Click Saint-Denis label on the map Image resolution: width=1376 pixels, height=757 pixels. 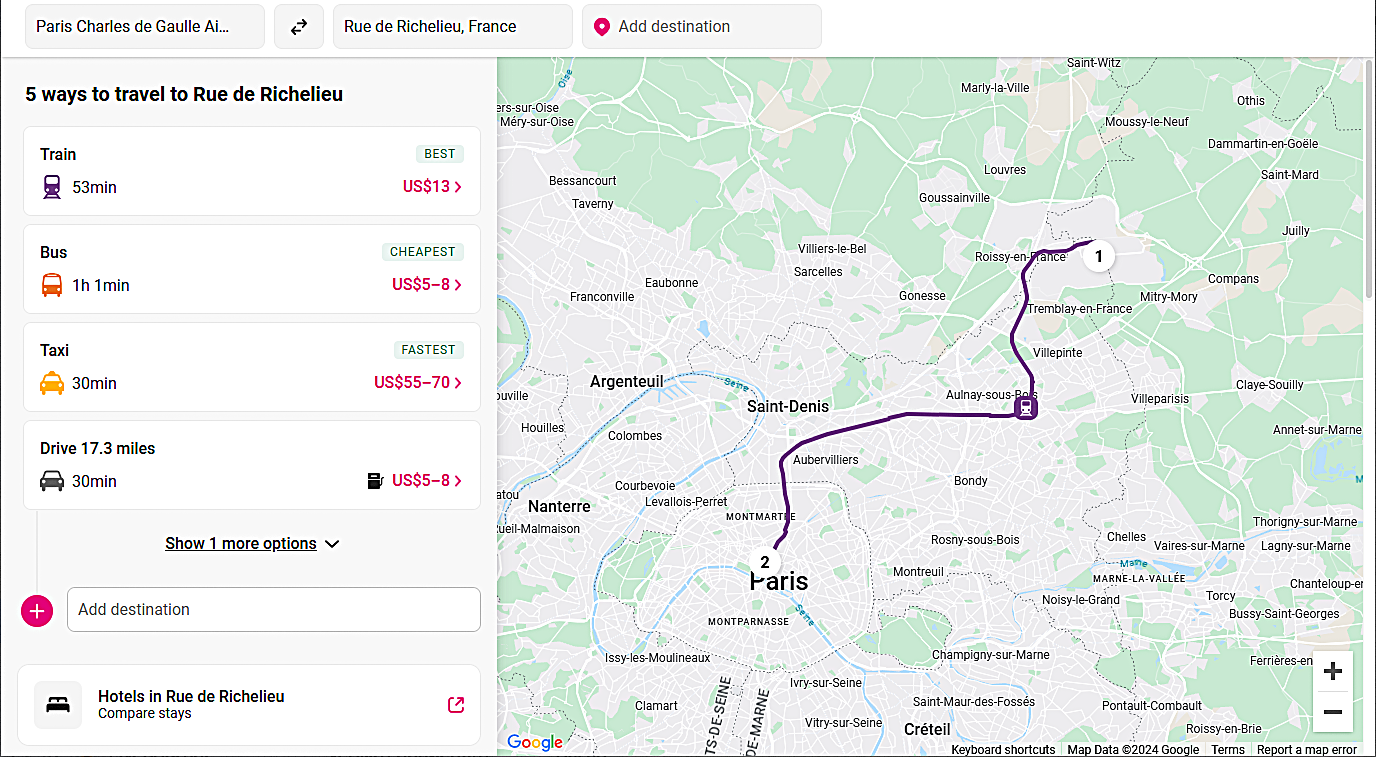(x=788, y=407)
